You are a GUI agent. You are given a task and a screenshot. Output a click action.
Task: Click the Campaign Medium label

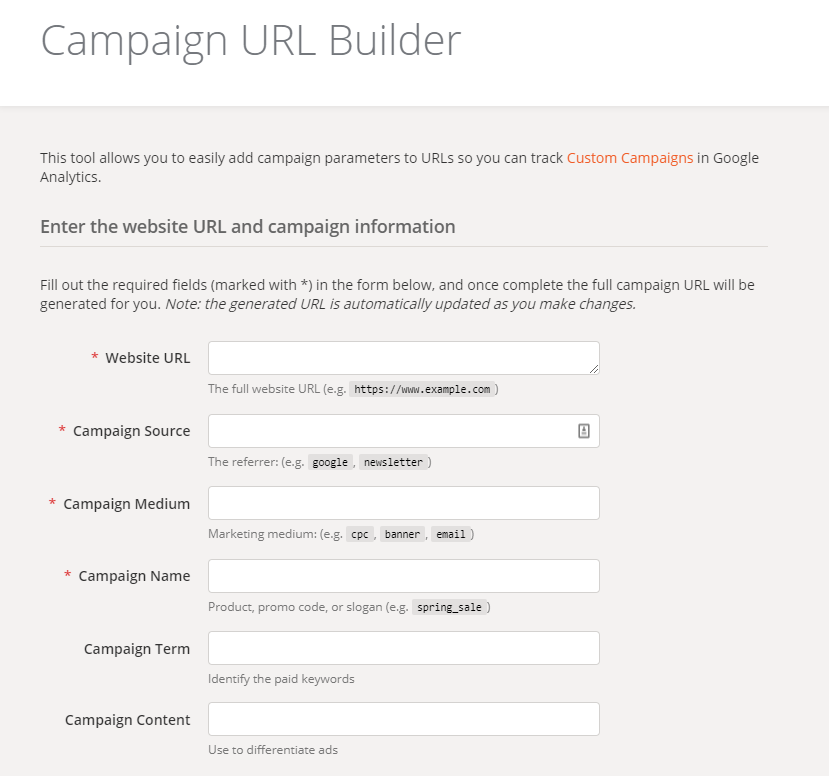coord(126,504)
